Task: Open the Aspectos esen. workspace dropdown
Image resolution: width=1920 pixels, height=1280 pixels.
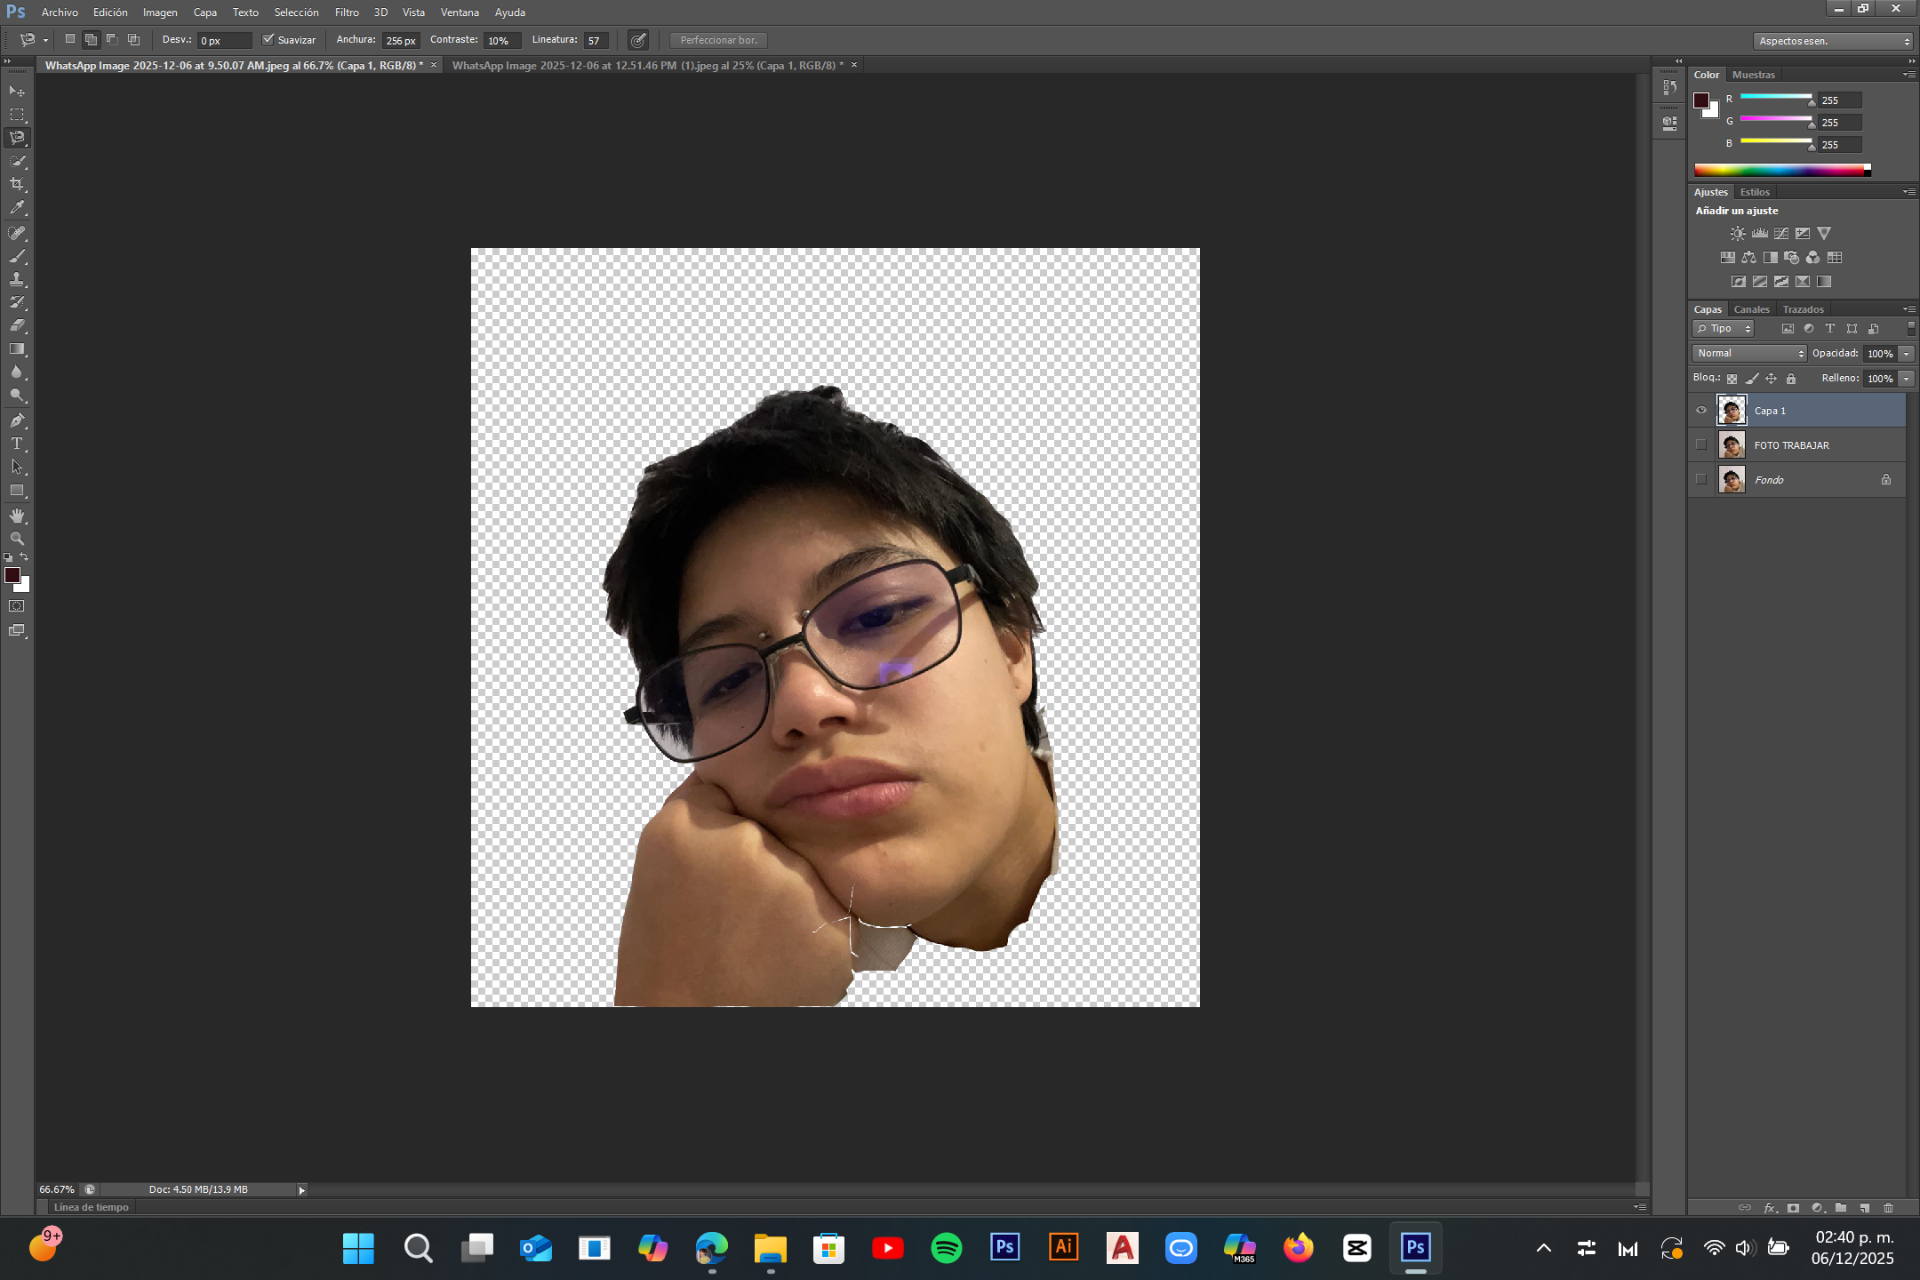Action: point(1833,41)
